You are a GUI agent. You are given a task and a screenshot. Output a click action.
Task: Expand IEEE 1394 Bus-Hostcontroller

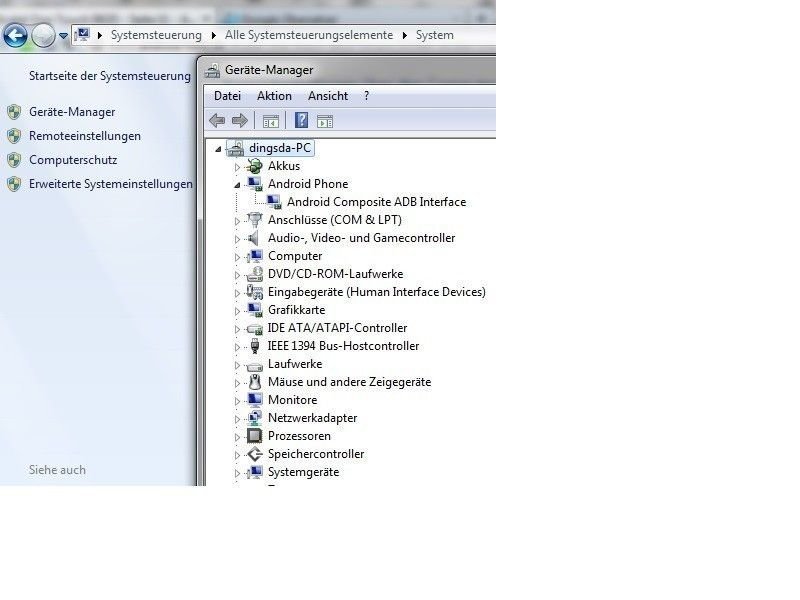pyautogui.click(x=237, y=347)
